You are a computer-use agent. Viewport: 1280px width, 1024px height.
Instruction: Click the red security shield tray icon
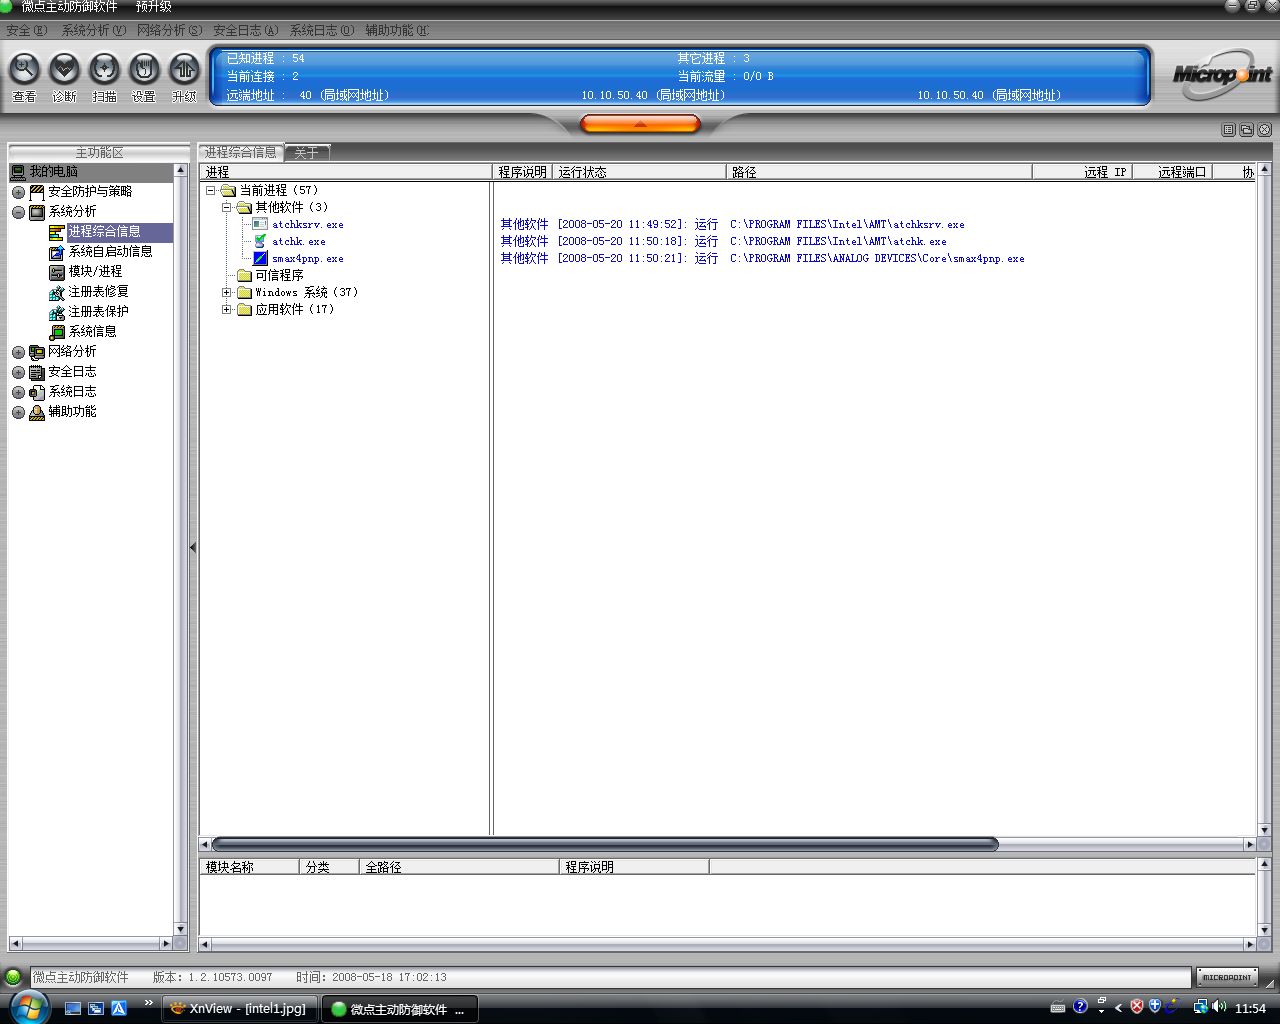pos(1136,1007)
